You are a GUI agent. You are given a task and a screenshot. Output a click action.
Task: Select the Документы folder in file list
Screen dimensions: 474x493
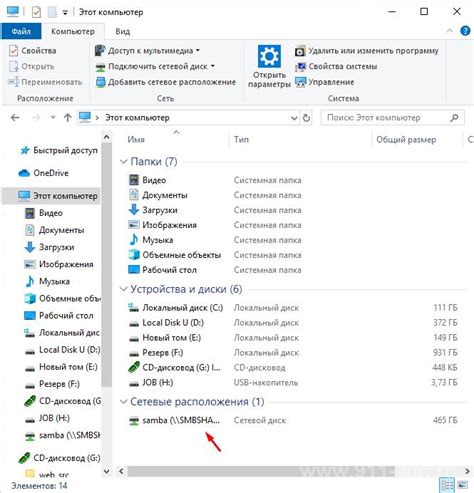pos(158,195)
